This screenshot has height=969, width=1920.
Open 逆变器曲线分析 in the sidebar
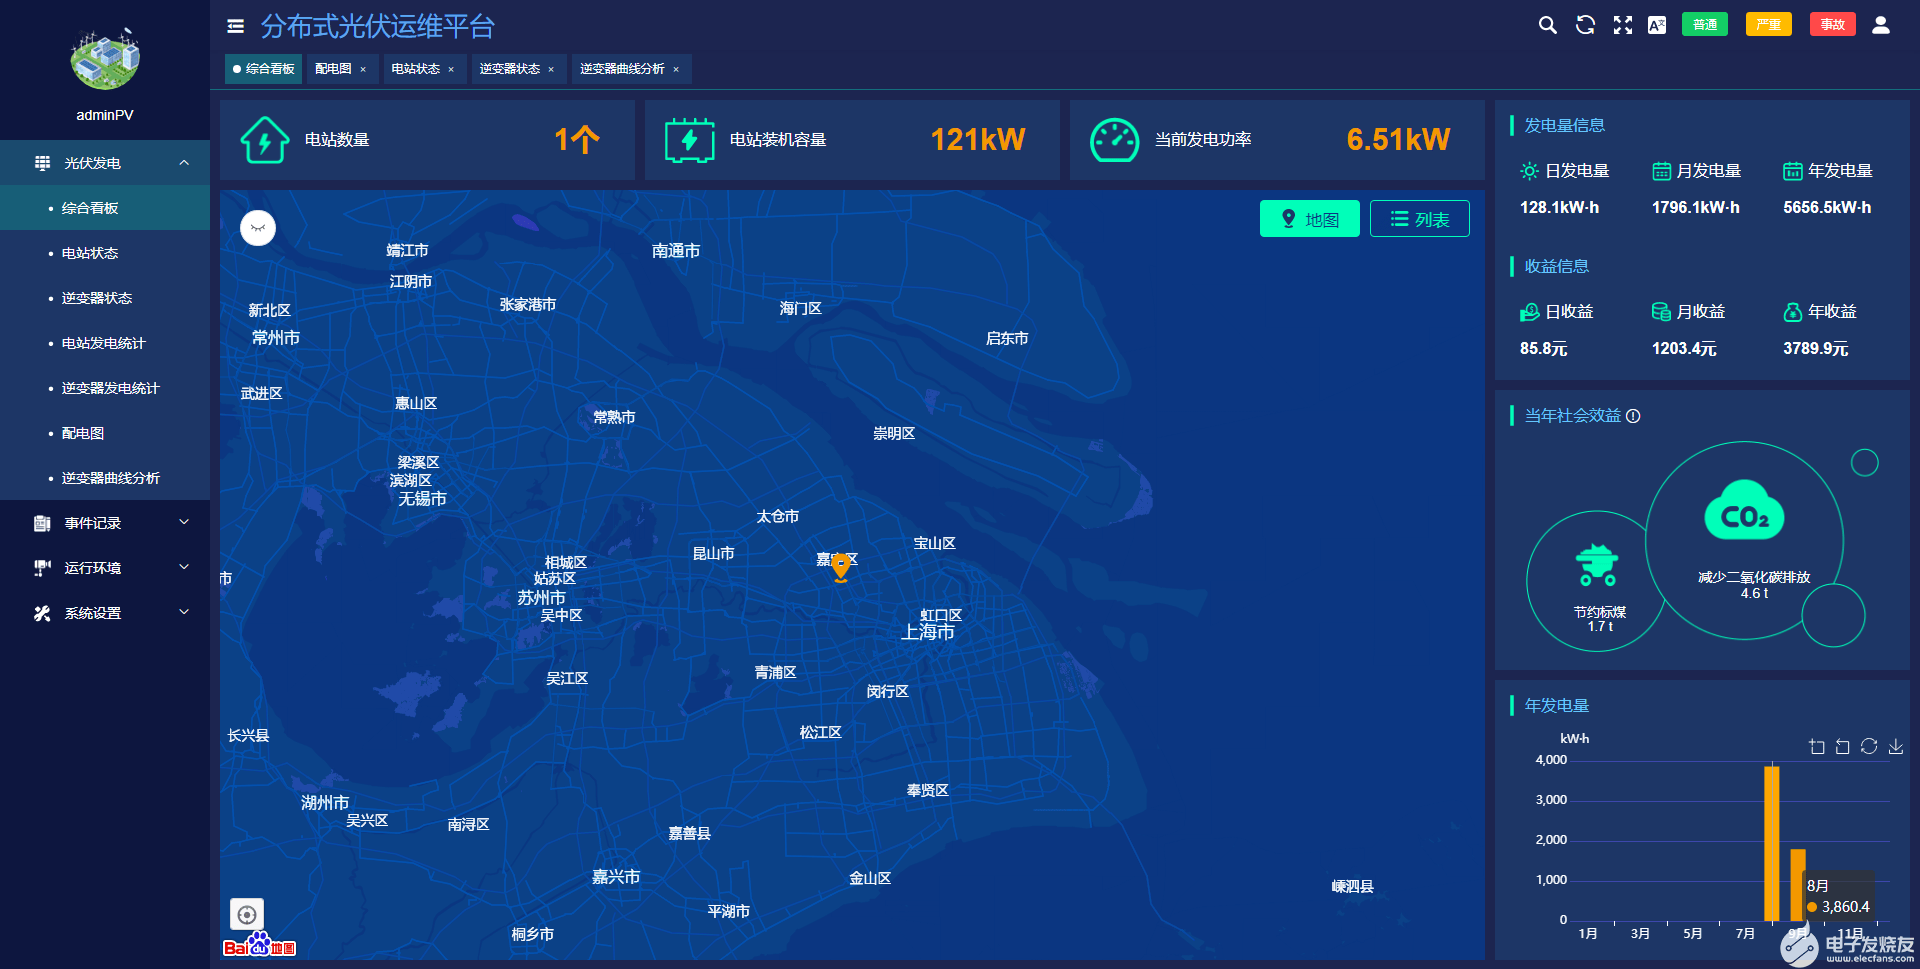click(105, 478)
